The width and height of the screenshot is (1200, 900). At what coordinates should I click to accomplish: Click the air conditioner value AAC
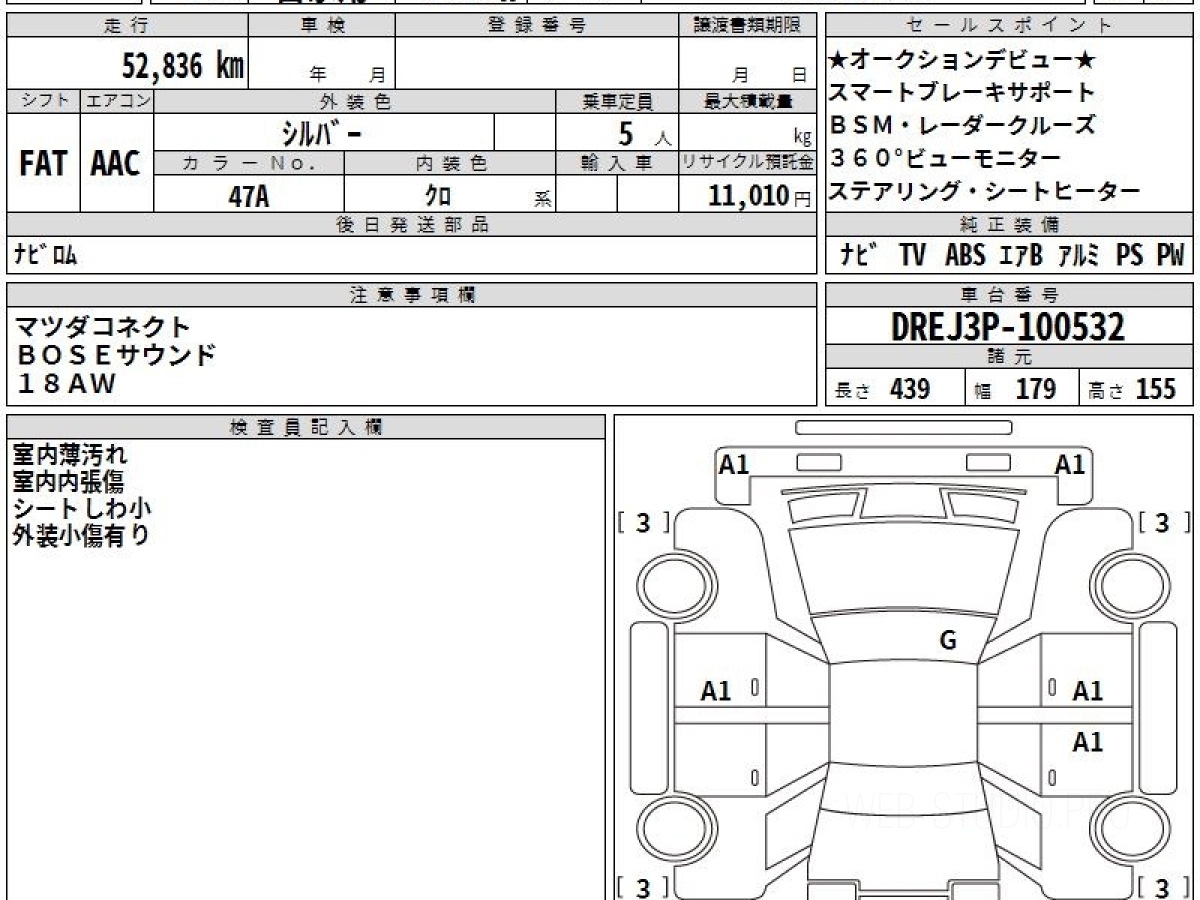[116, 164]
